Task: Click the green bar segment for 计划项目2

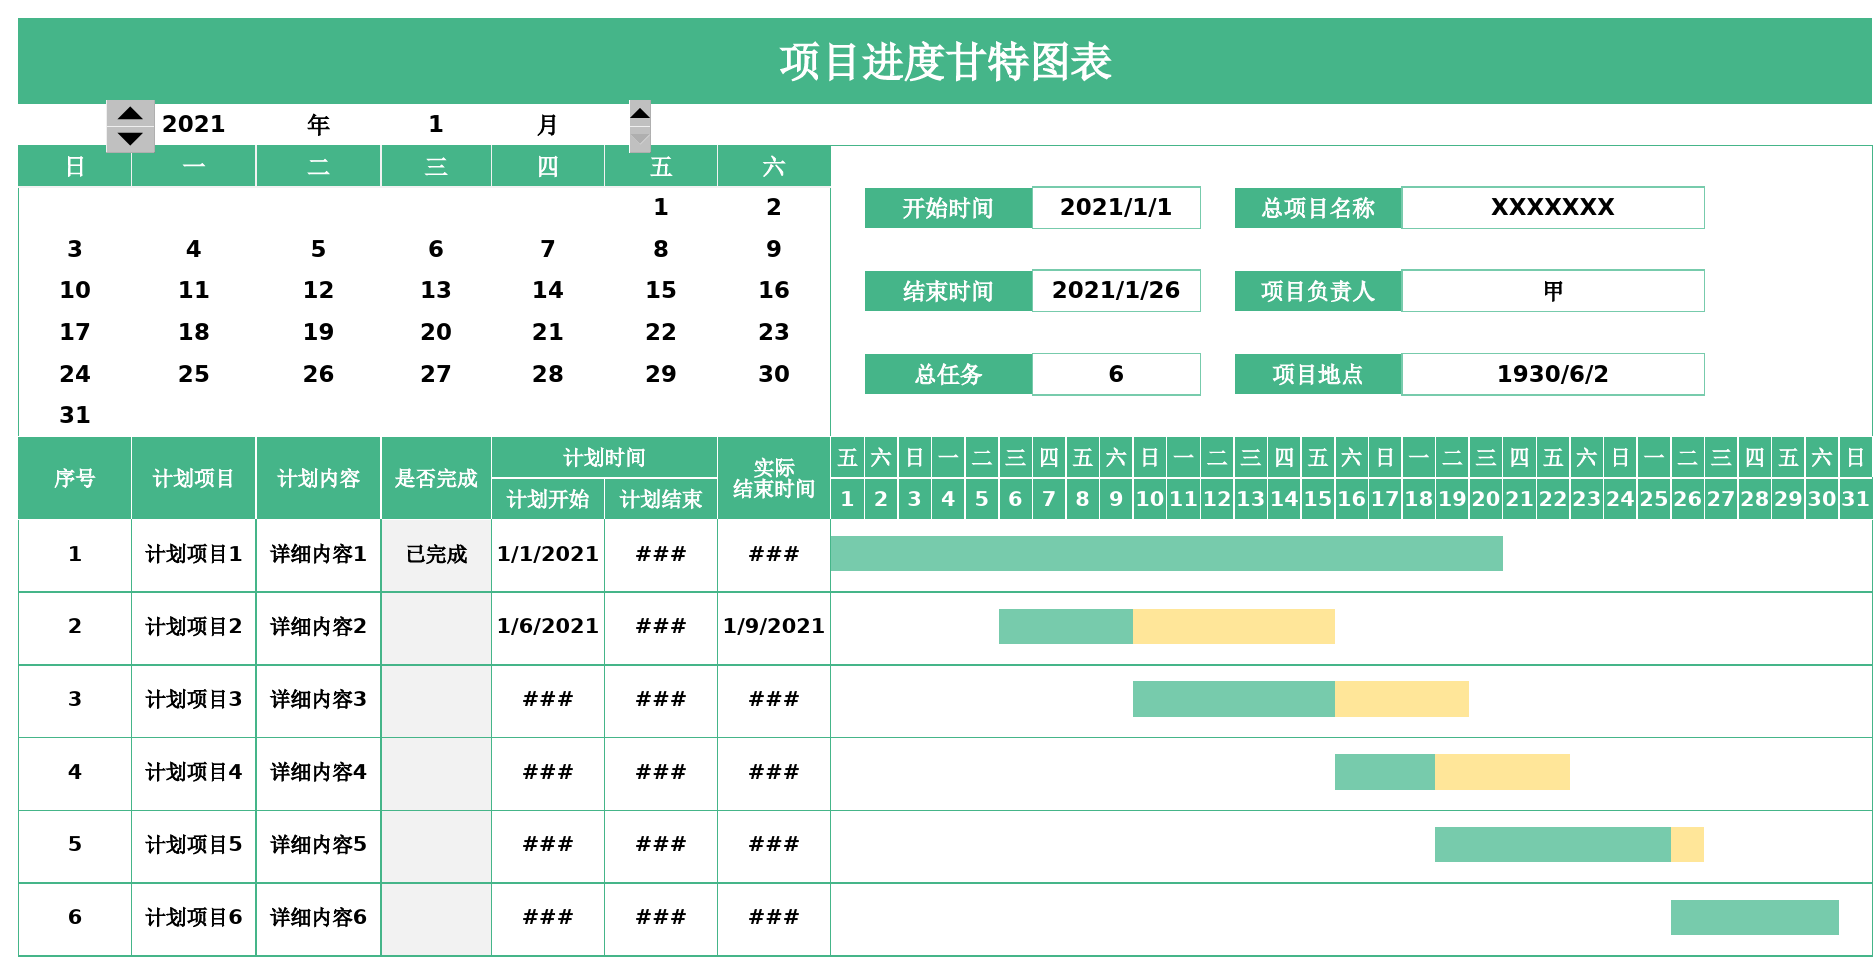Action: point(1066,627)
